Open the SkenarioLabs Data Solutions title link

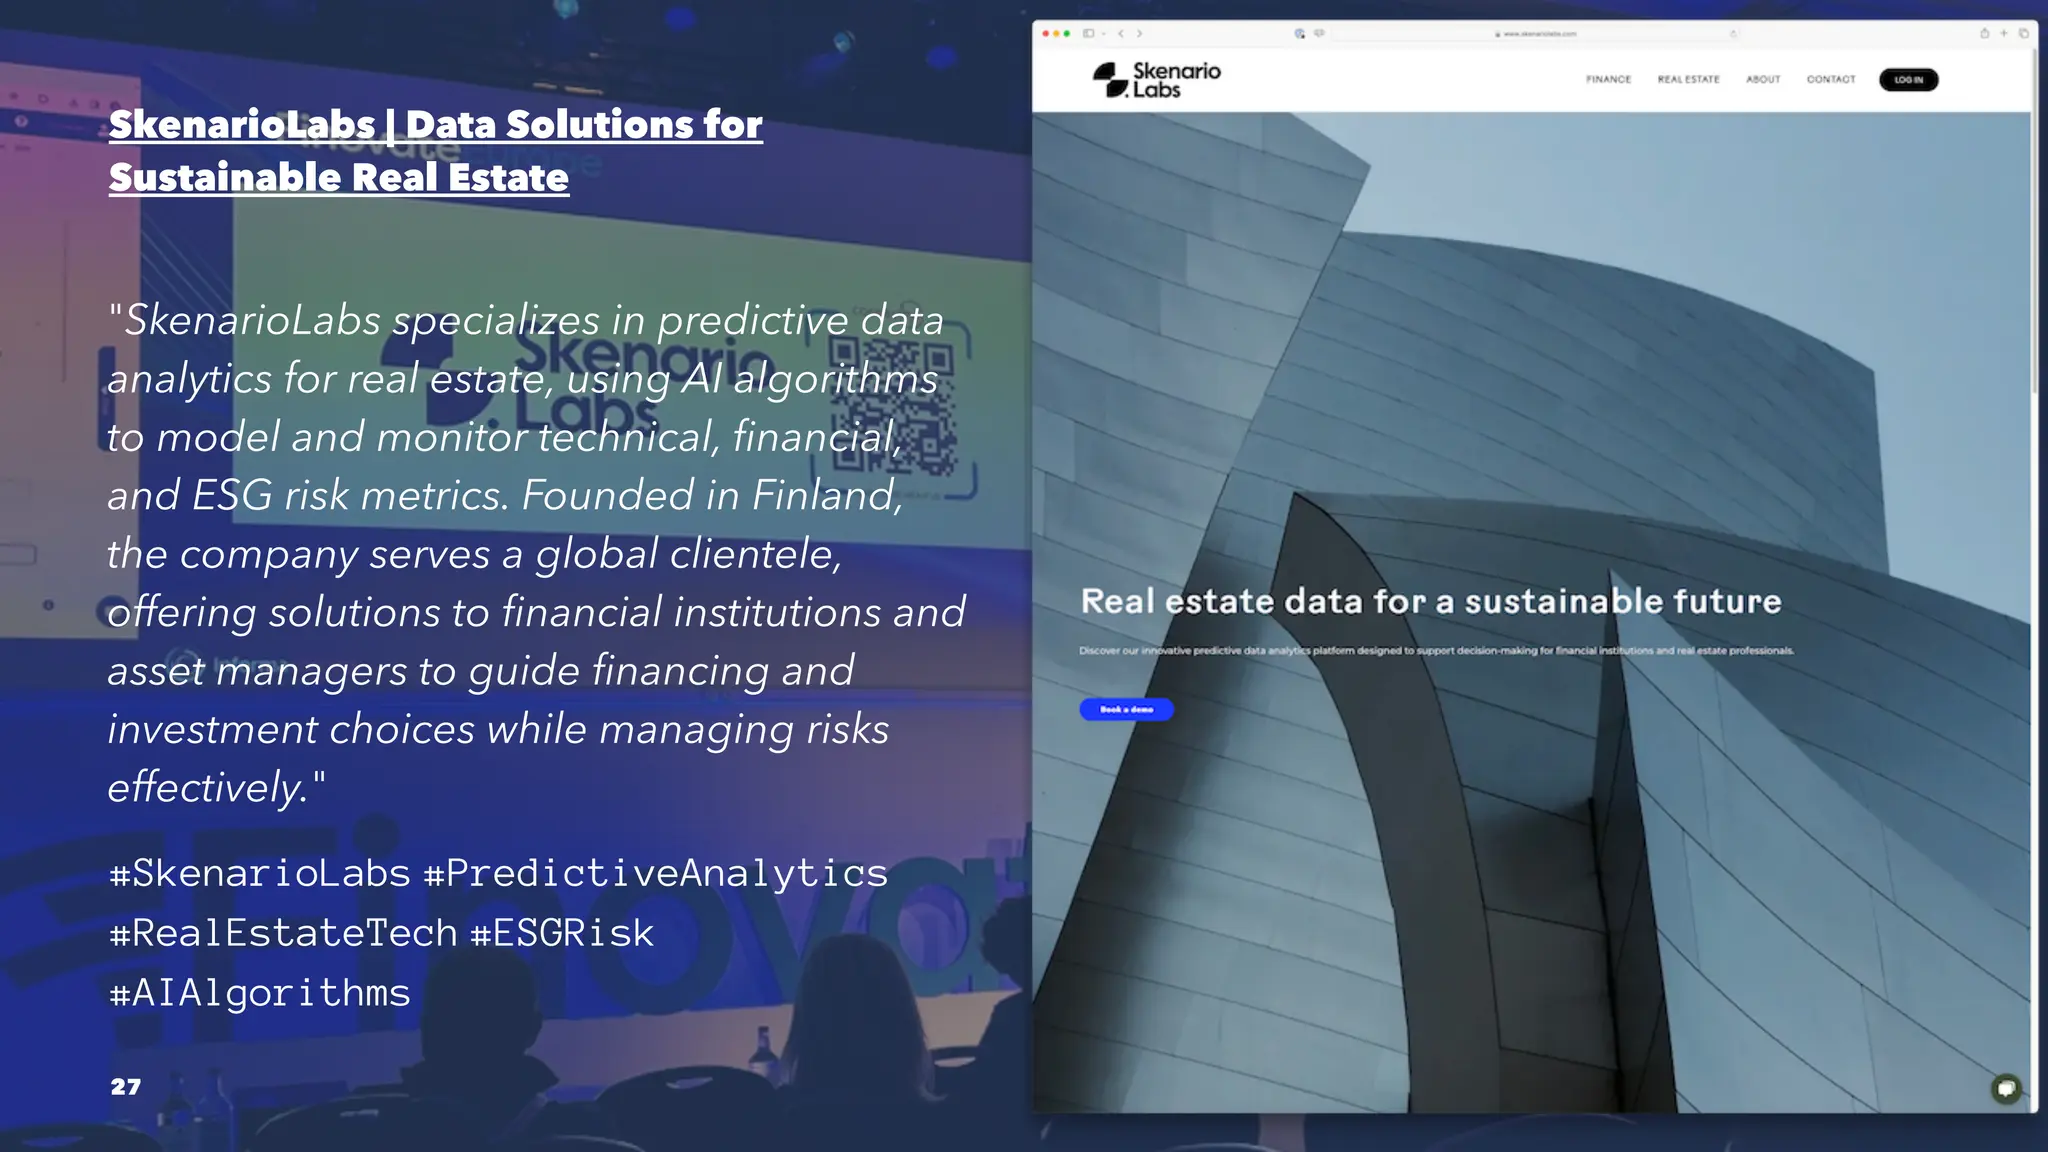435,151
